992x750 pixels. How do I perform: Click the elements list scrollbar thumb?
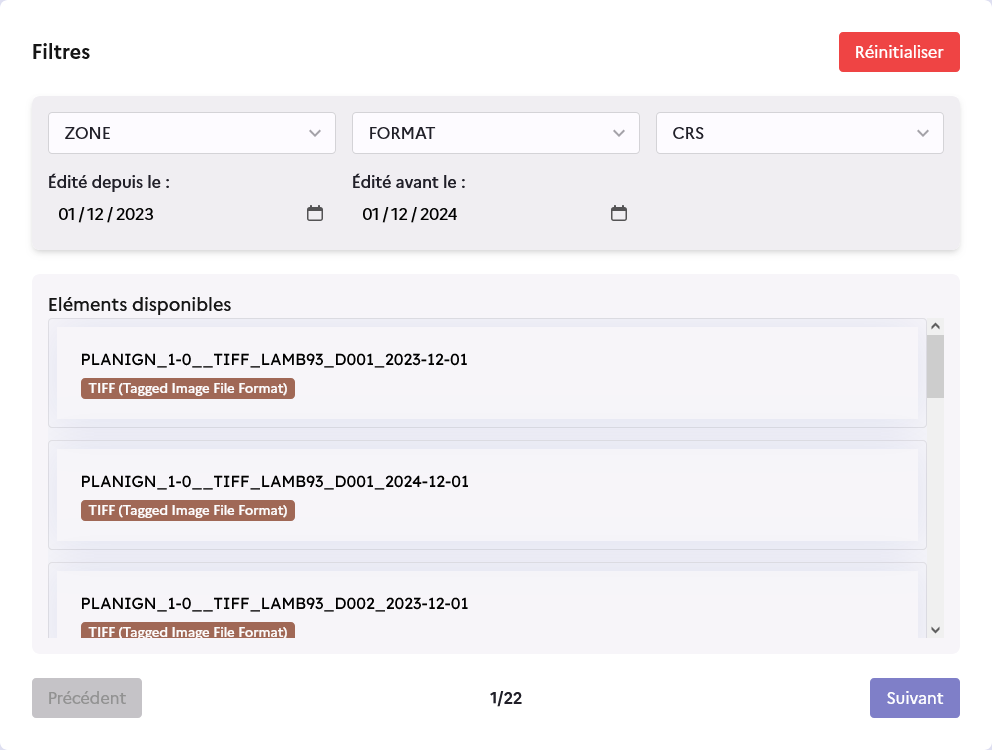click(935, 366)
